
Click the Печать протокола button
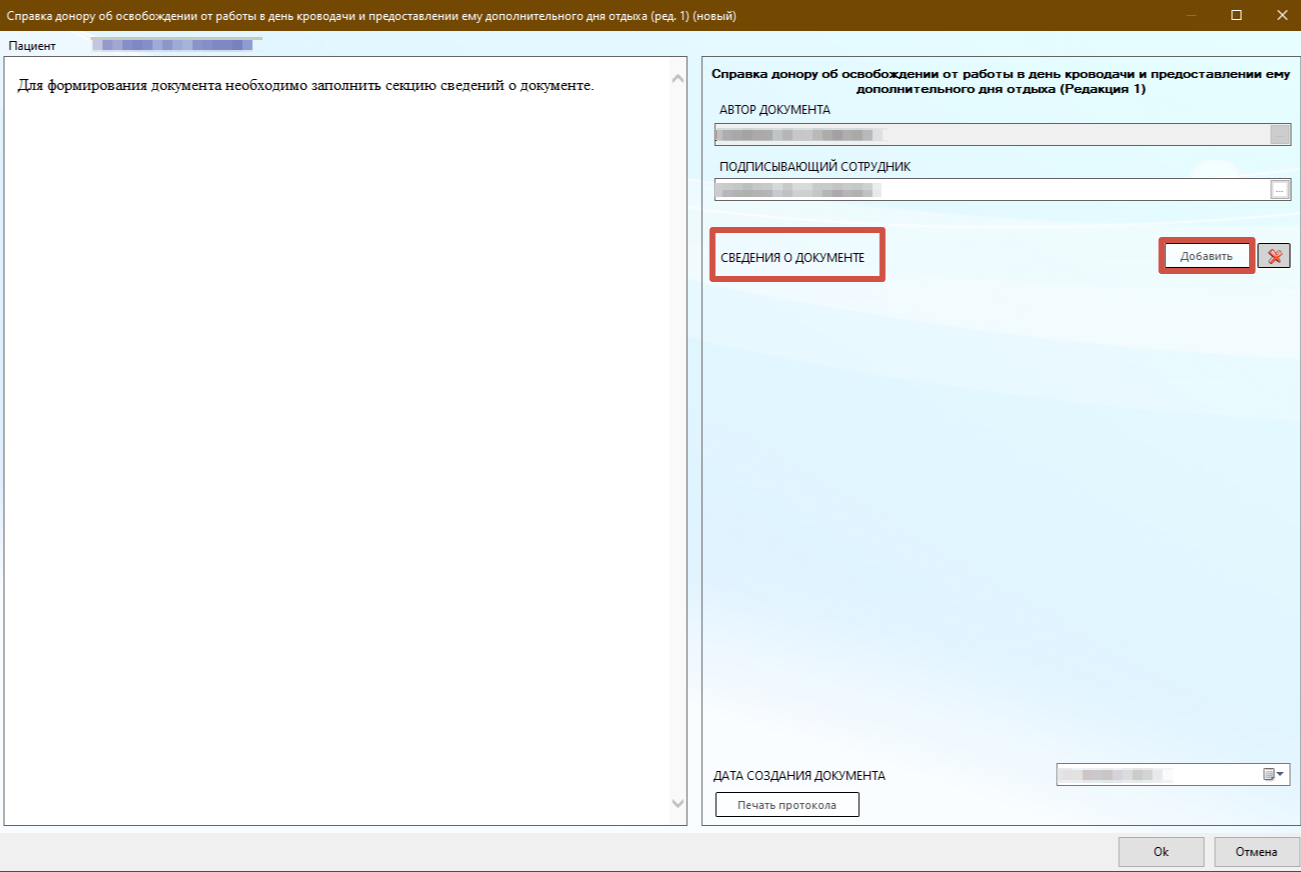787,805
